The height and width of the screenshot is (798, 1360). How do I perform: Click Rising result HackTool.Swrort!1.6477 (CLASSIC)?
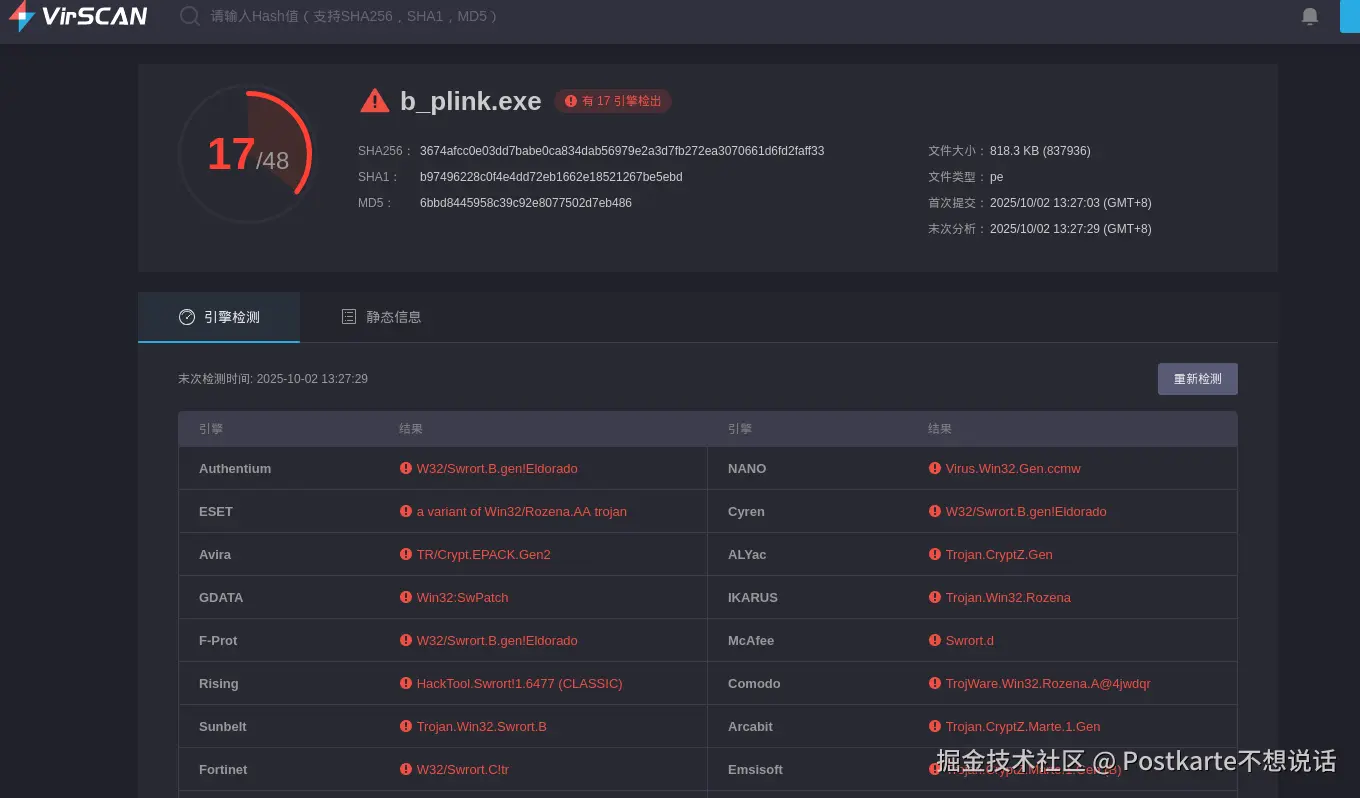click(x=520, y=683)
